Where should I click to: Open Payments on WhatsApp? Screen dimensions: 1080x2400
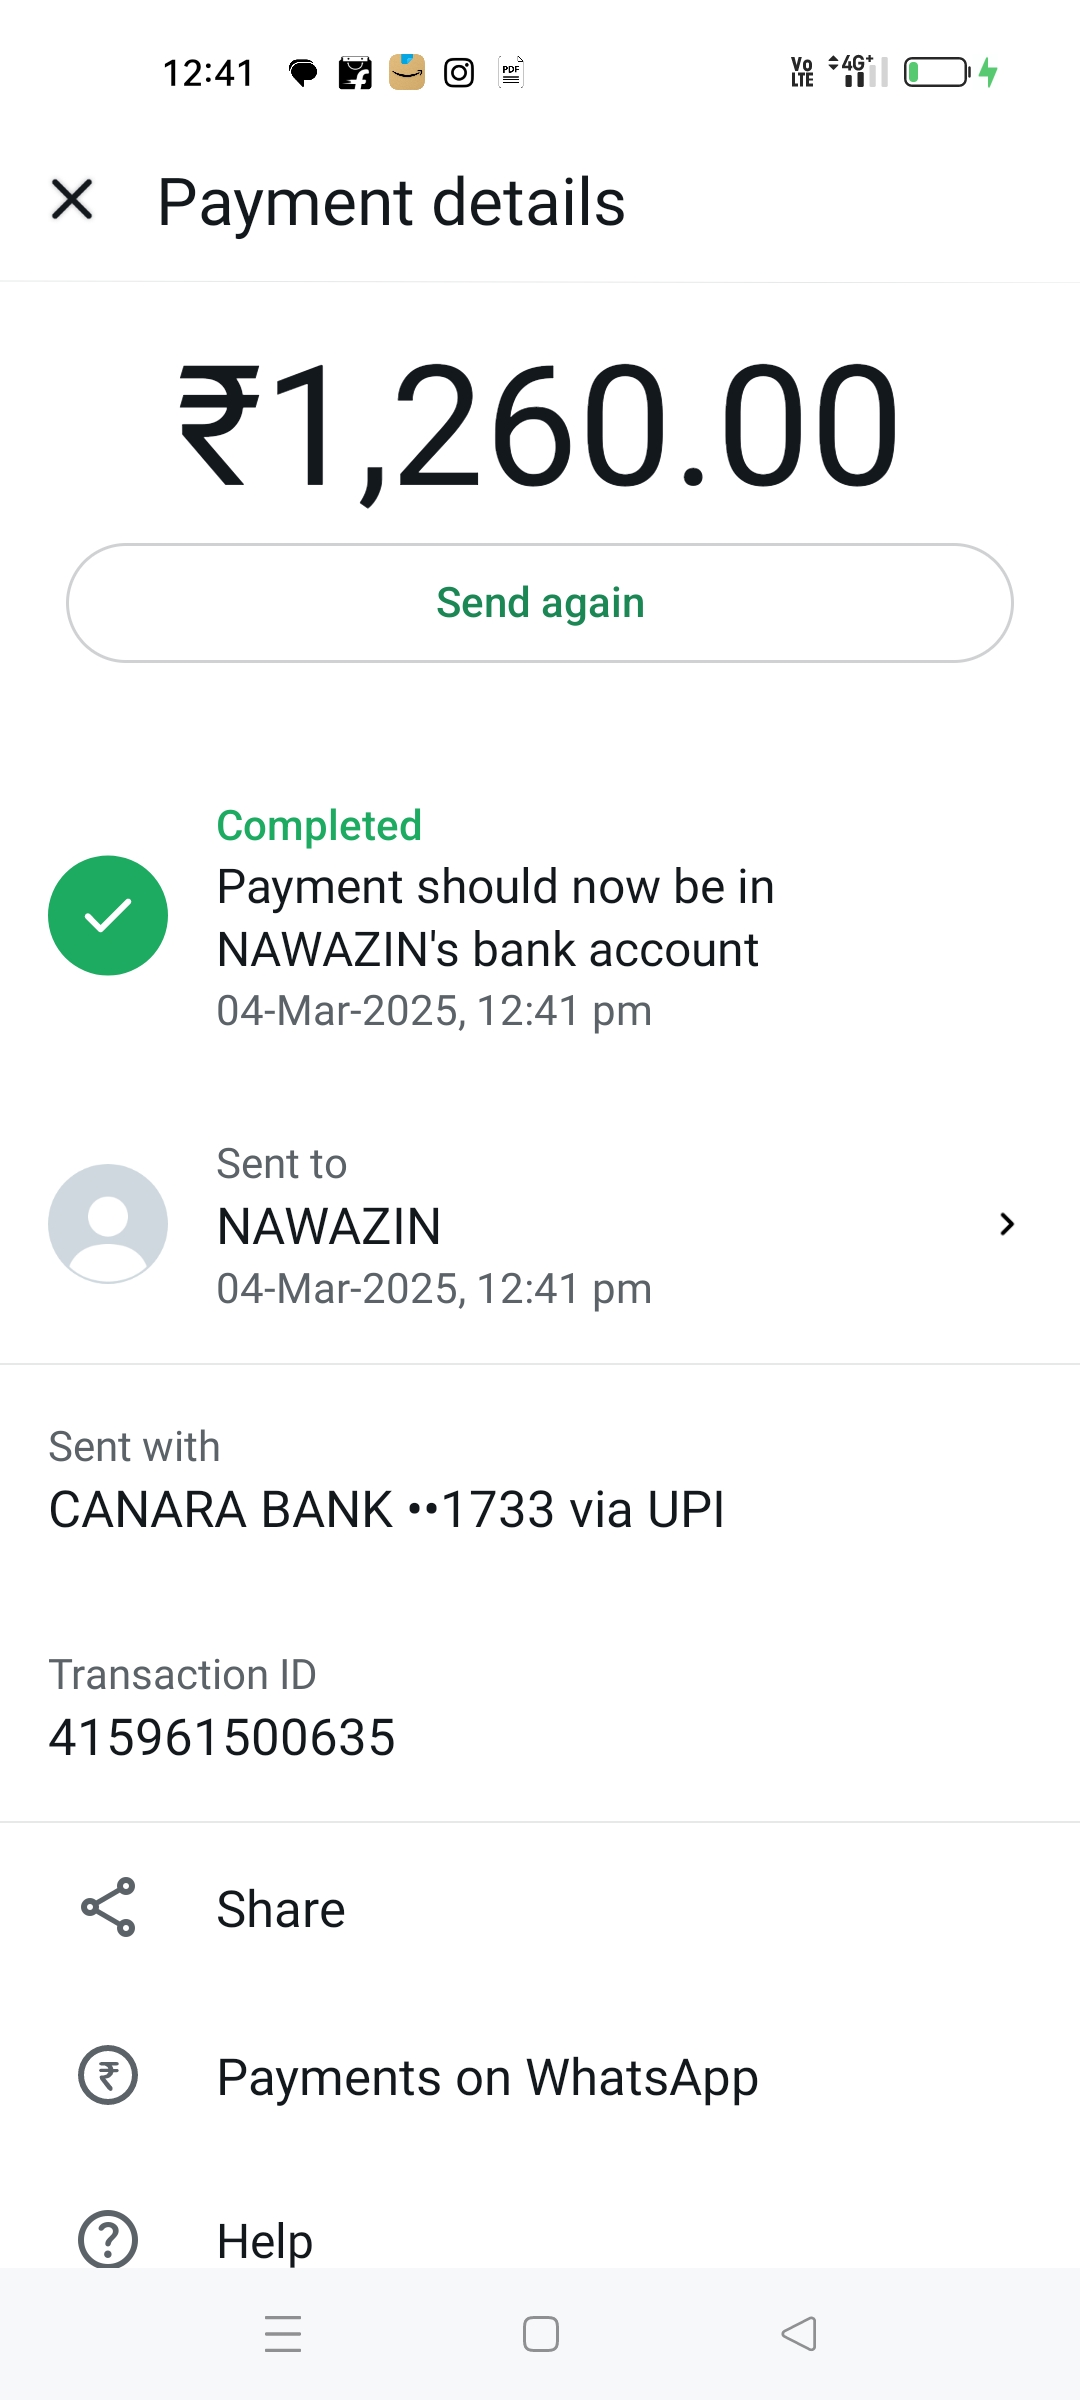click(487, 2077)
